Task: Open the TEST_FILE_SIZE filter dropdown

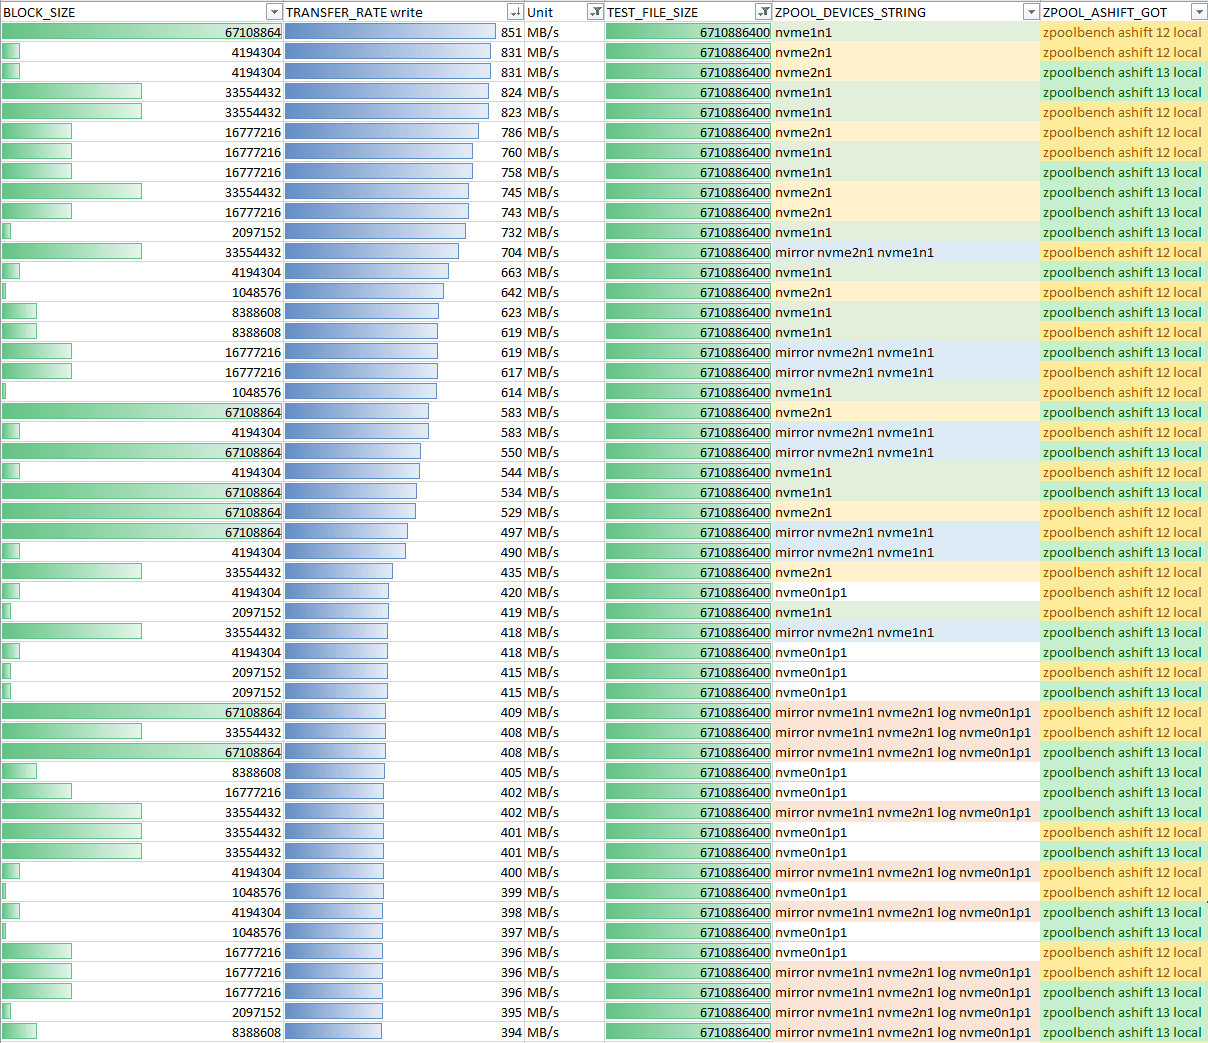Action: click(x=763, y=12)
